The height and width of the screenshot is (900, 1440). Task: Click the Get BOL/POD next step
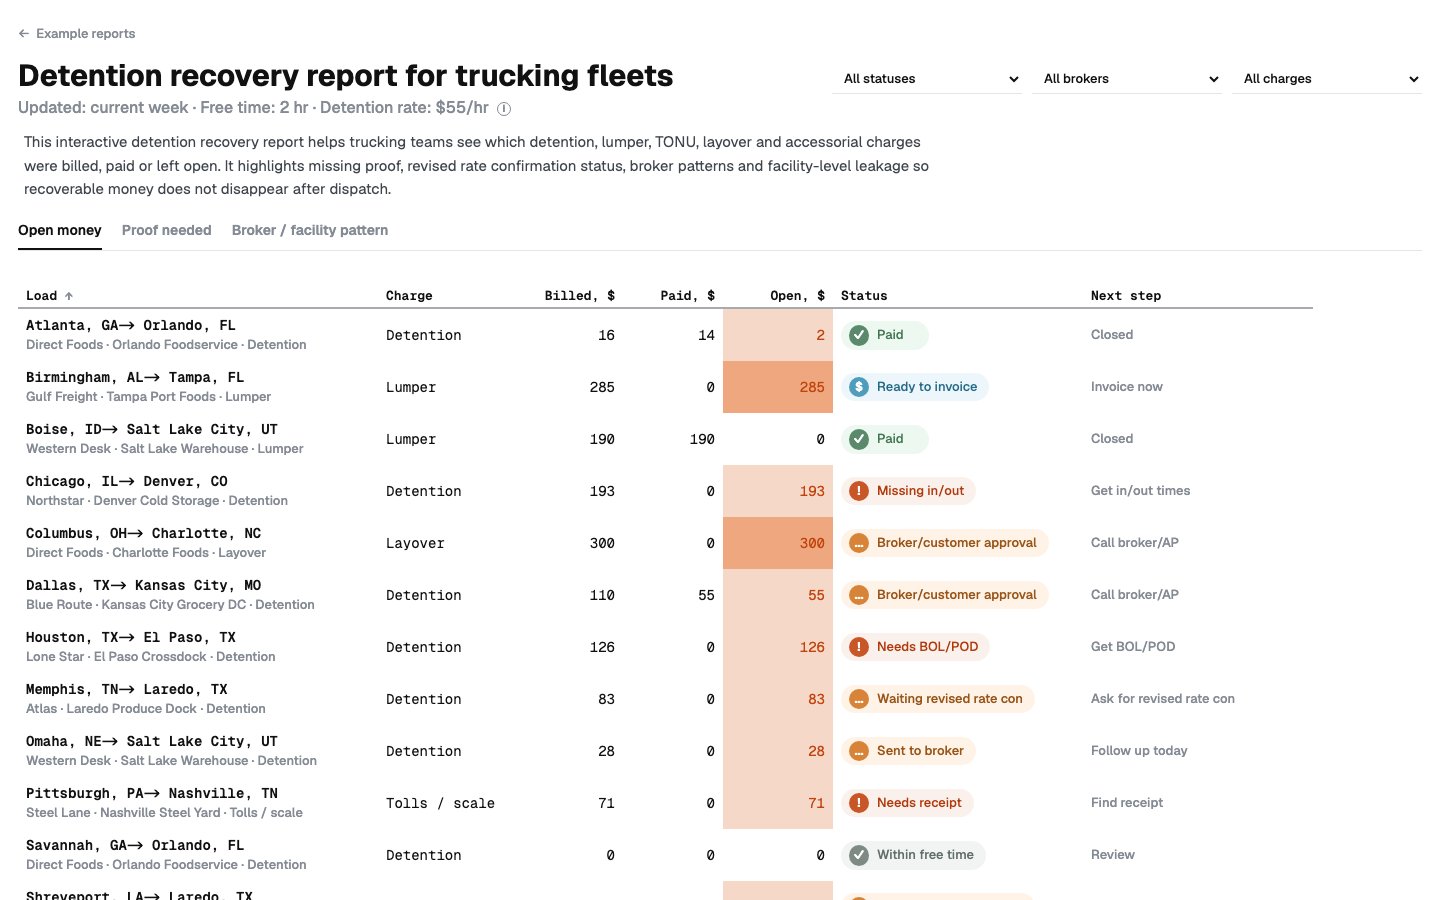[x=1133, y=647]
